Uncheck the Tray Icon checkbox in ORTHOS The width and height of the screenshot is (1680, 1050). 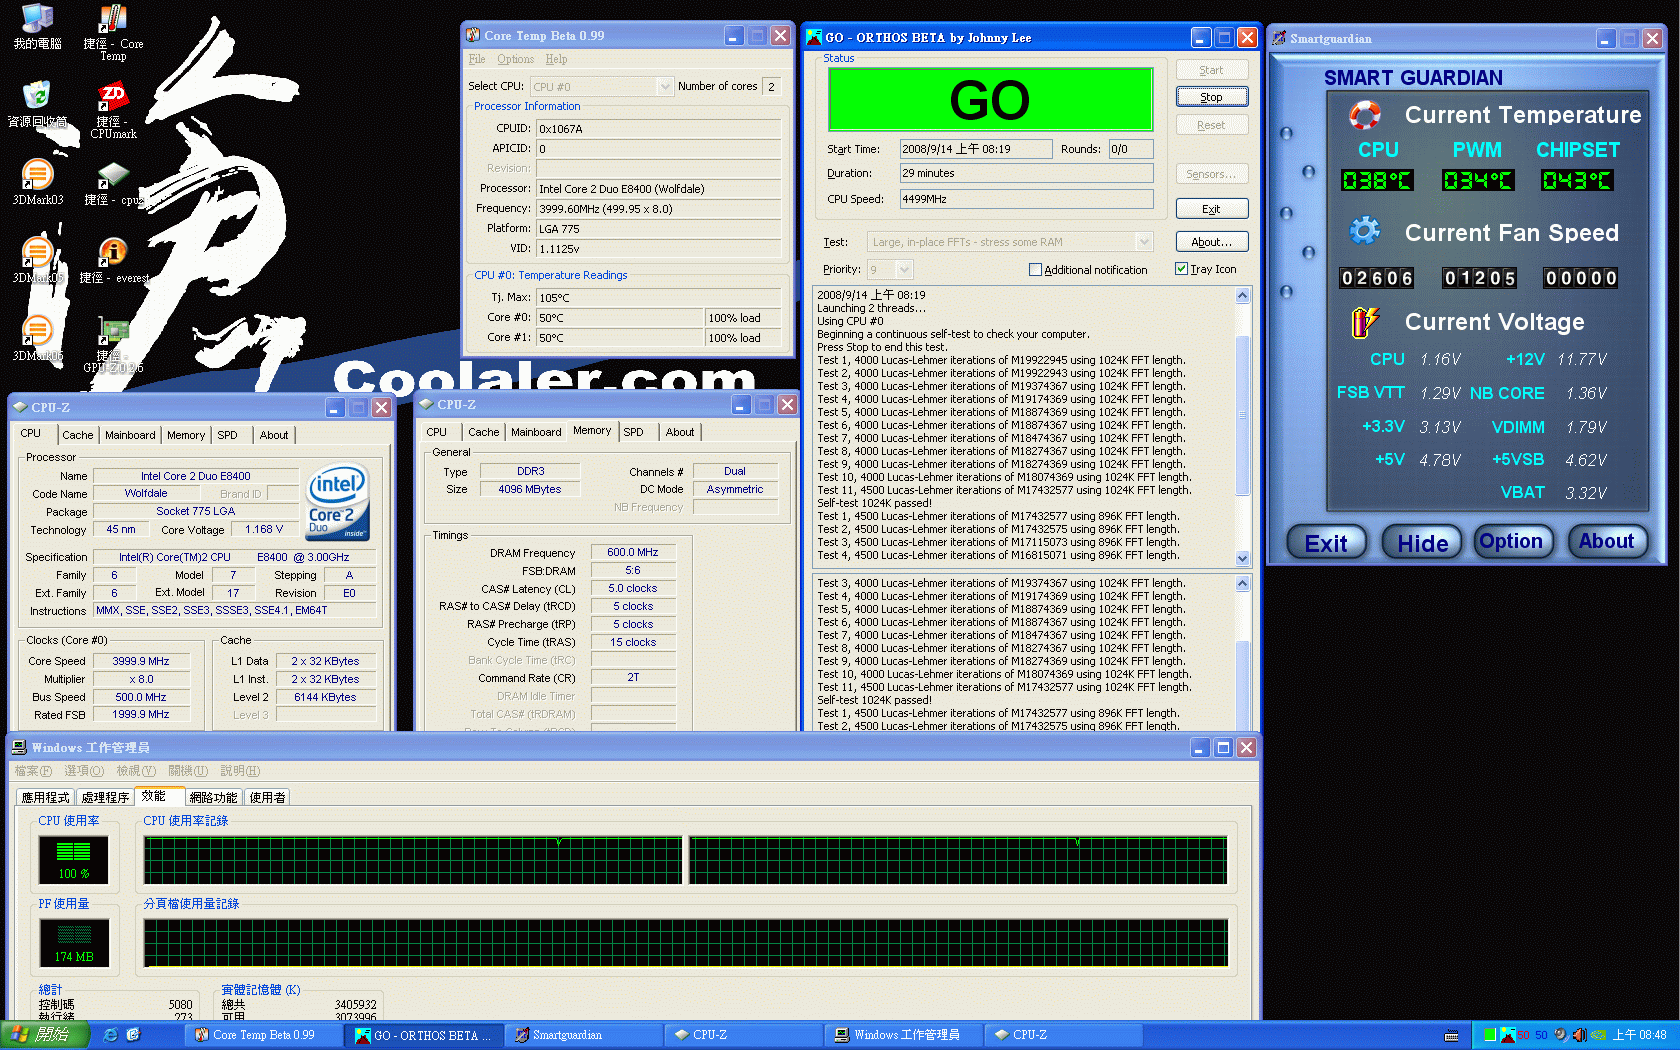1181,268
